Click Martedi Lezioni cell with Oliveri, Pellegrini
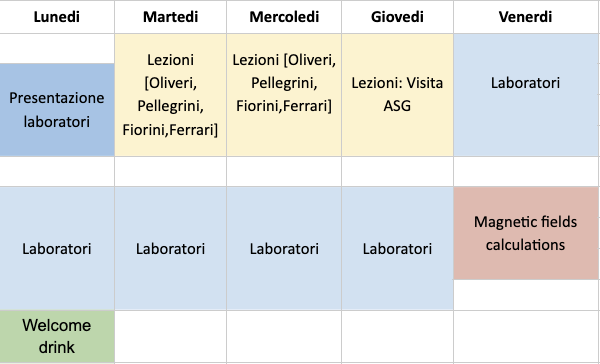This screenshot has height=364, width=600. click(x=170, y=95)
